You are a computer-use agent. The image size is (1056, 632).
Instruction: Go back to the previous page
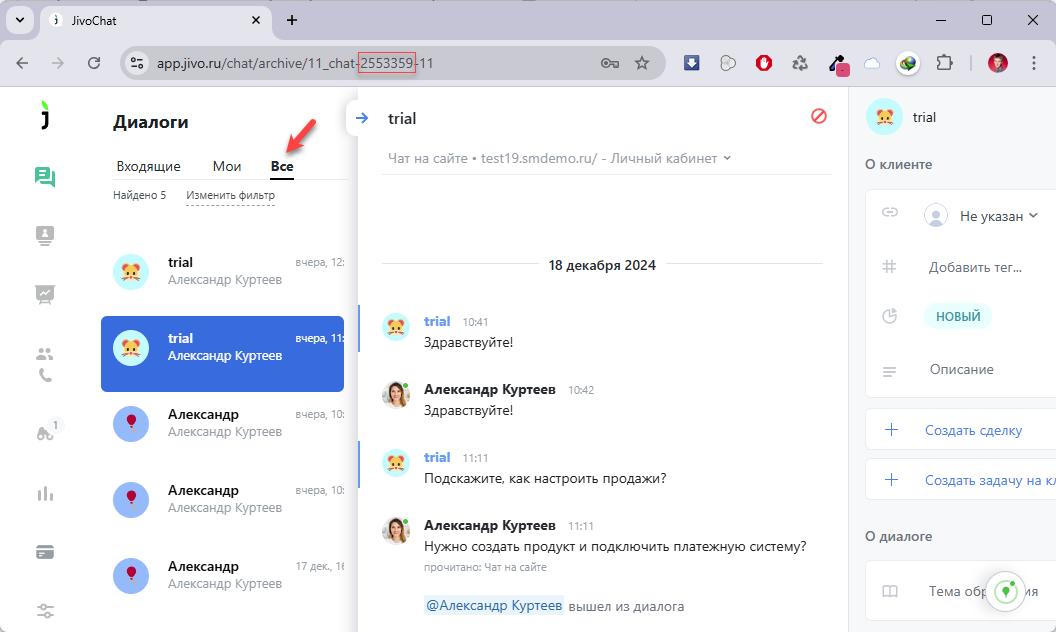coord(22,63)
